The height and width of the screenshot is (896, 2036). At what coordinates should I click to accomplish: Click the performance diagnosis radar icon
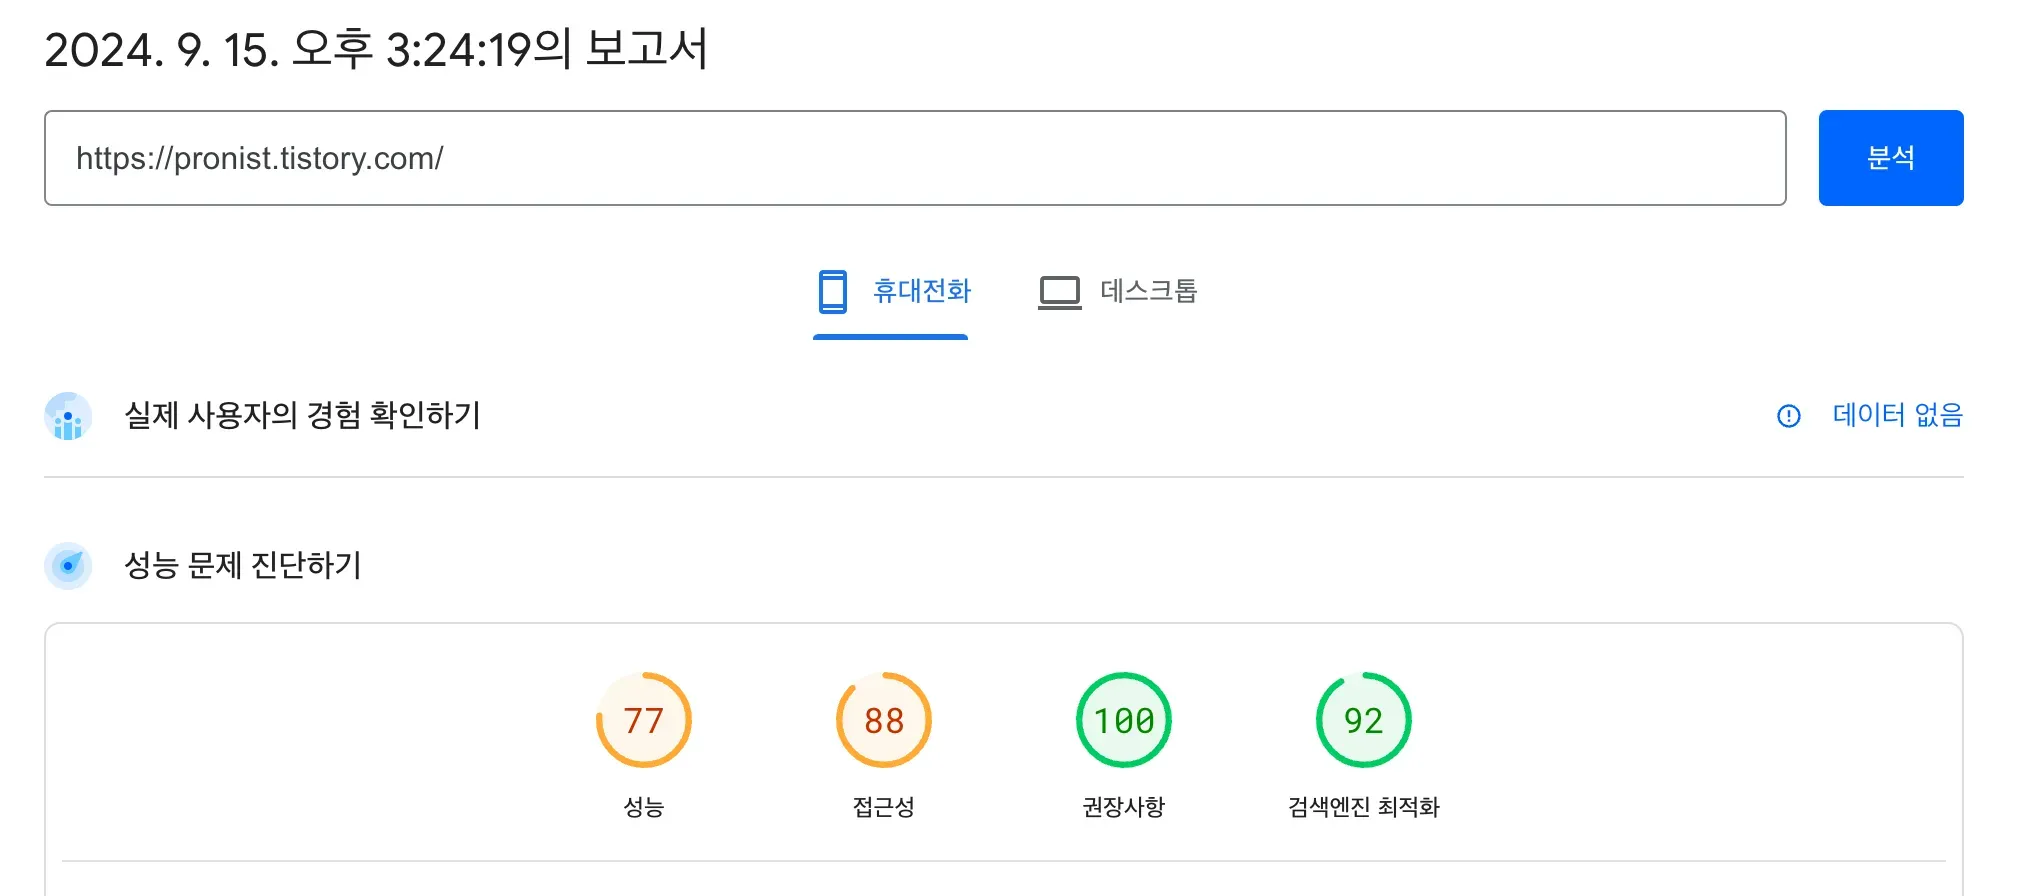68,566
